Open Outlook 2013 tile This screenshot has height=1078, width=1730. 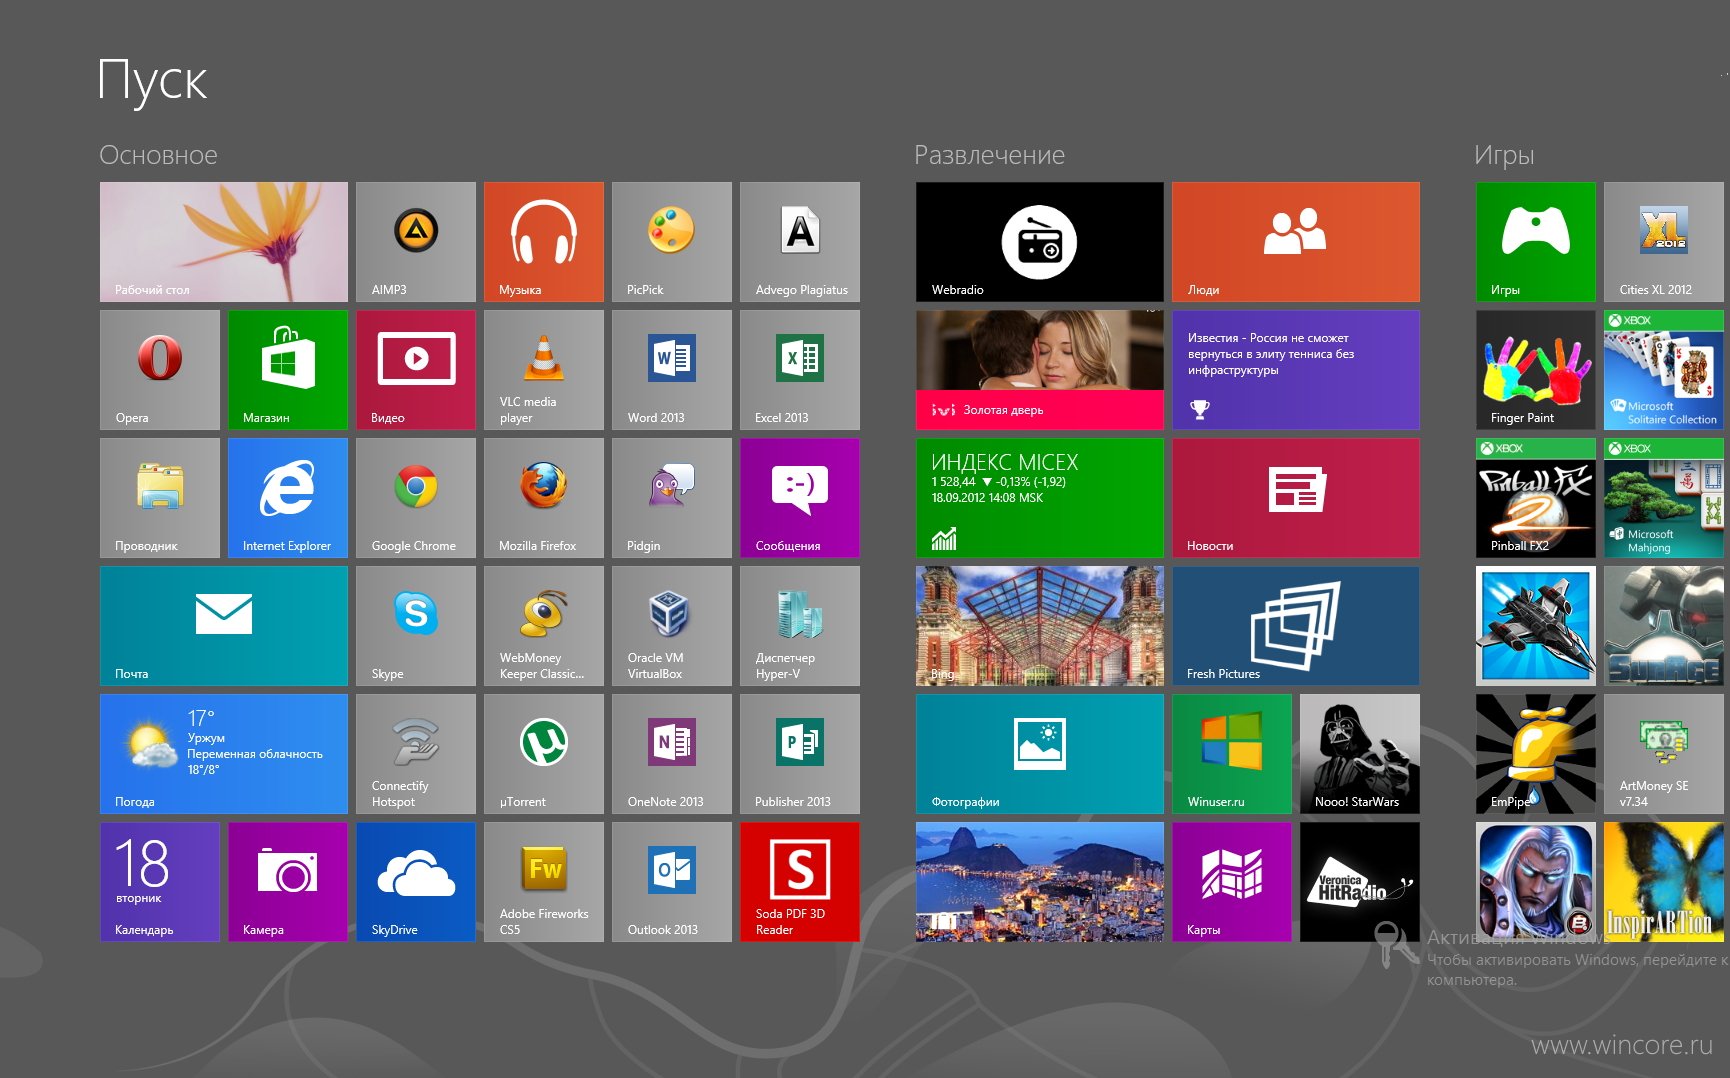[x=672, y=882]
